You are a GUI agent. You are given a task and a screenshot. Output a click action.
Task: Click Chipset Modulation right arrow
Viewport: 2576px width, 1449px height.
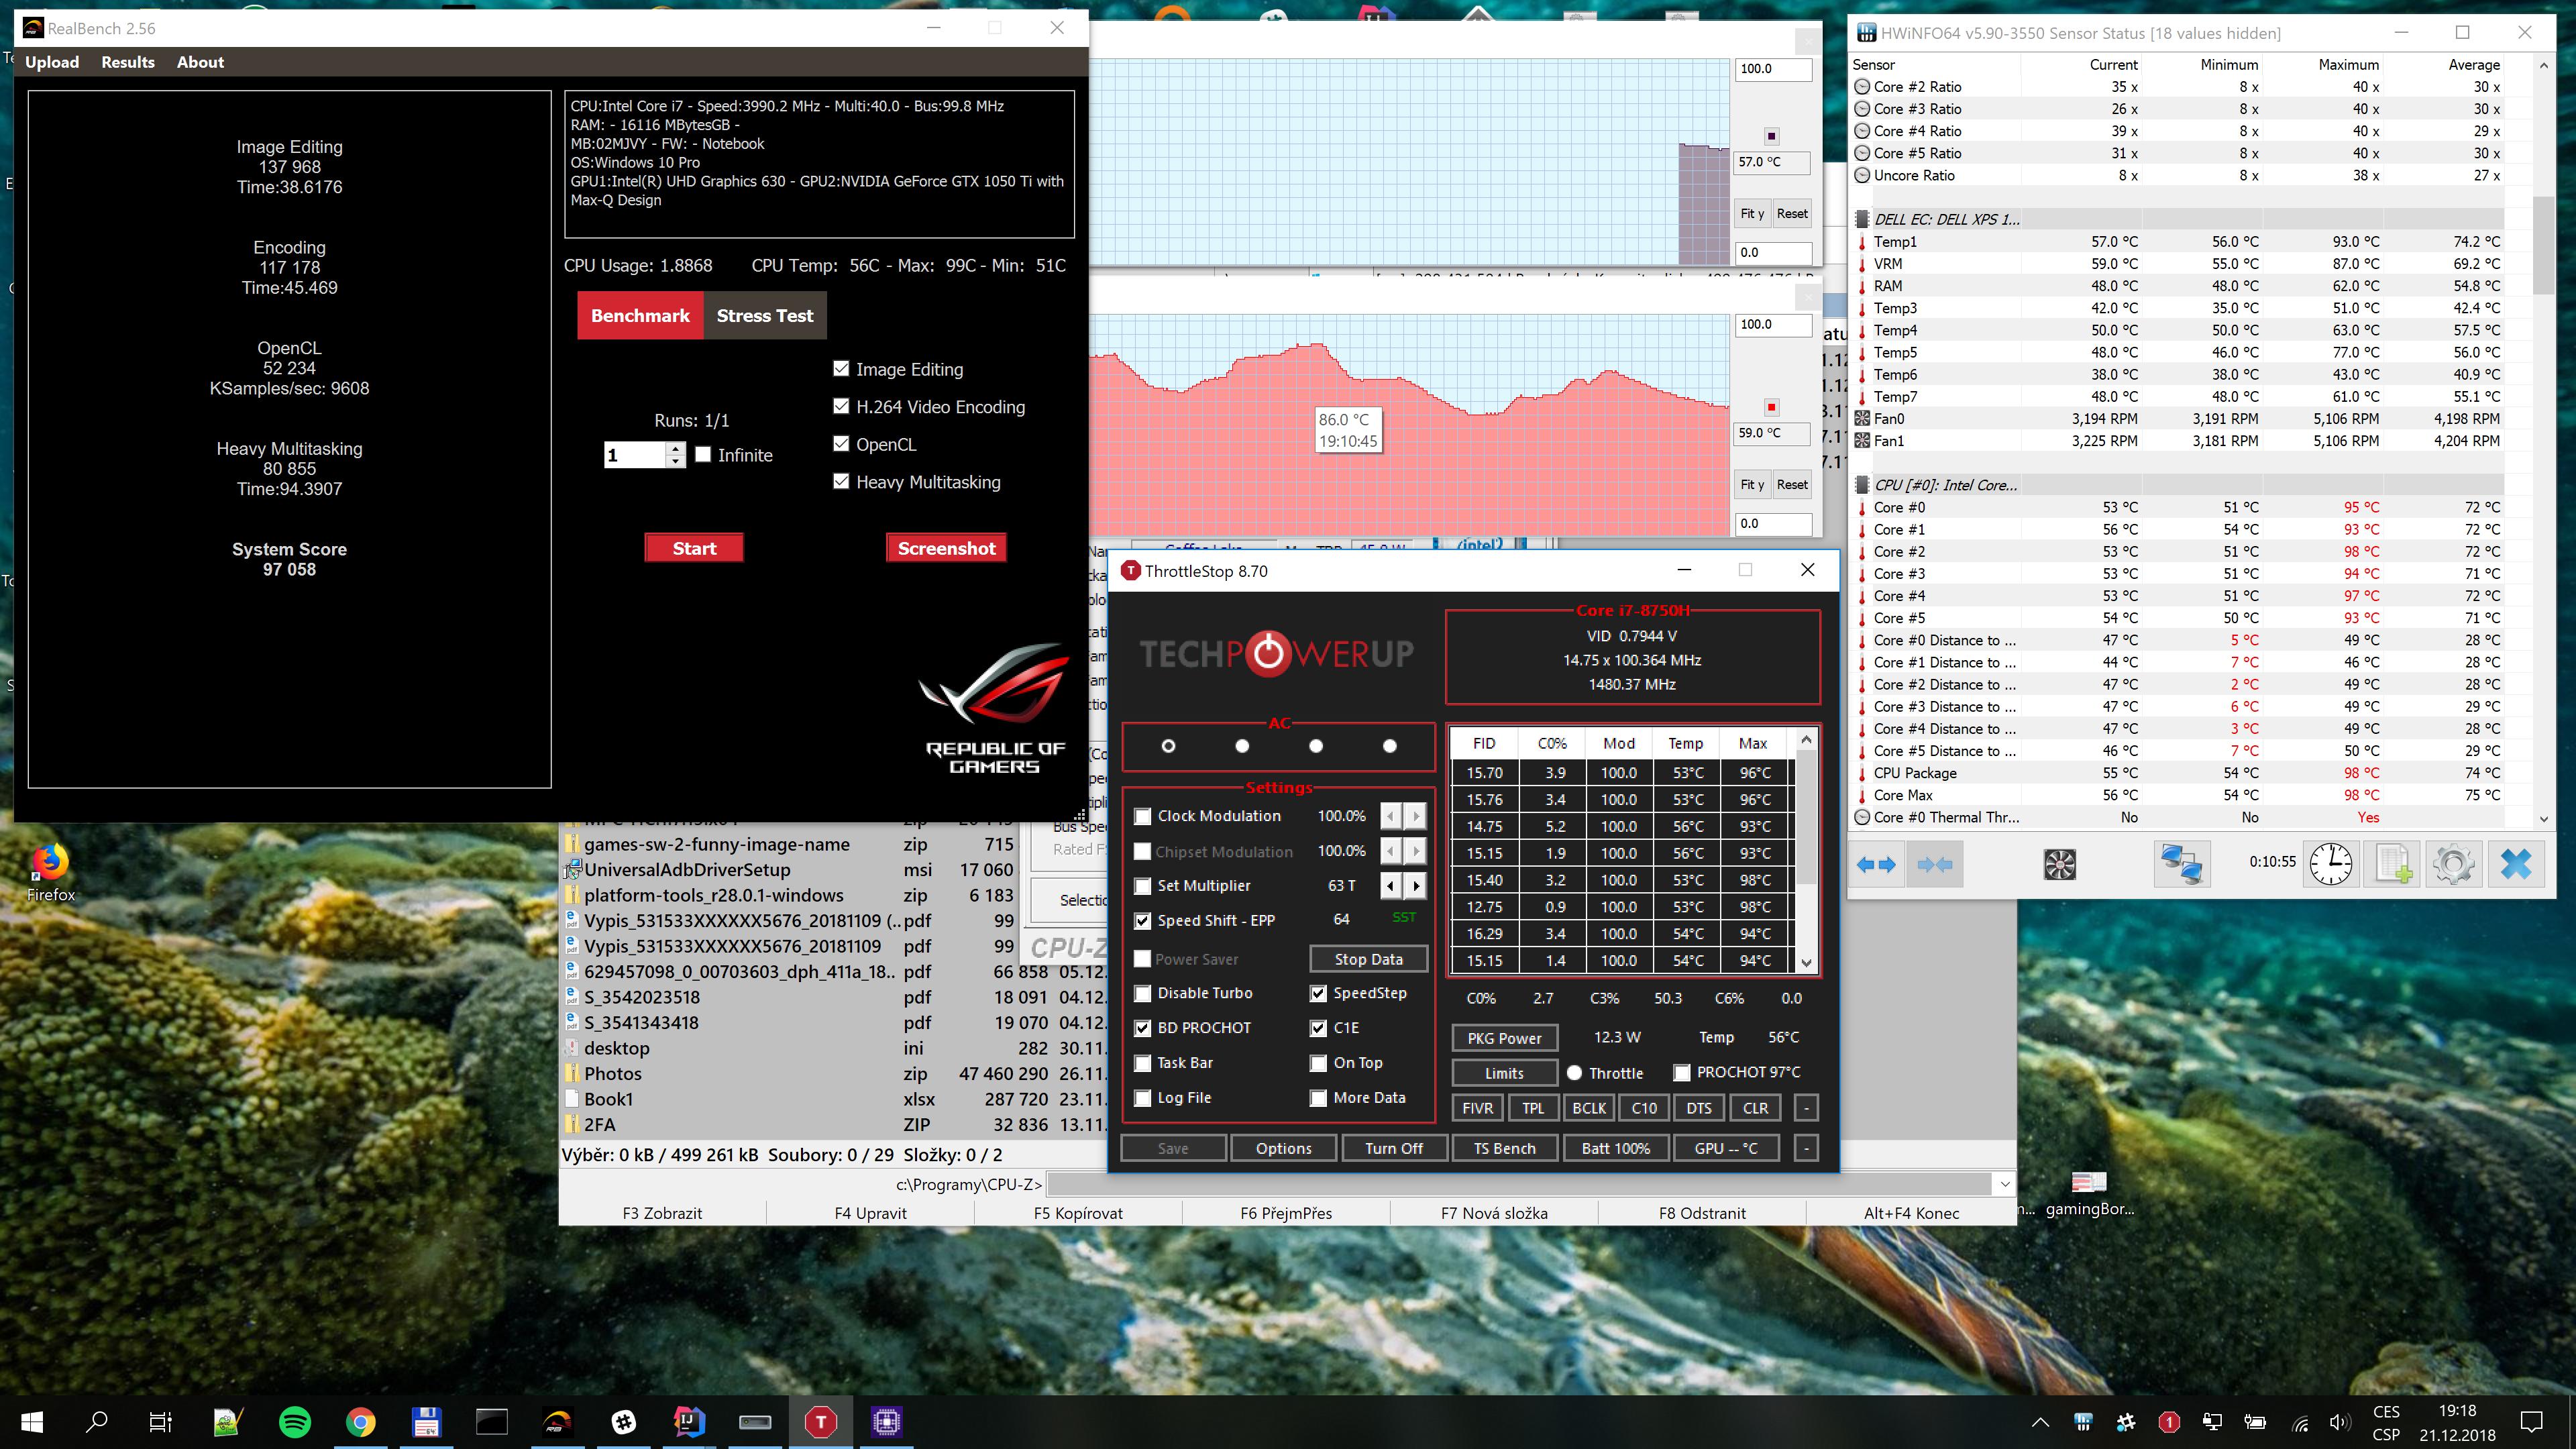(x=1415, y=851)
